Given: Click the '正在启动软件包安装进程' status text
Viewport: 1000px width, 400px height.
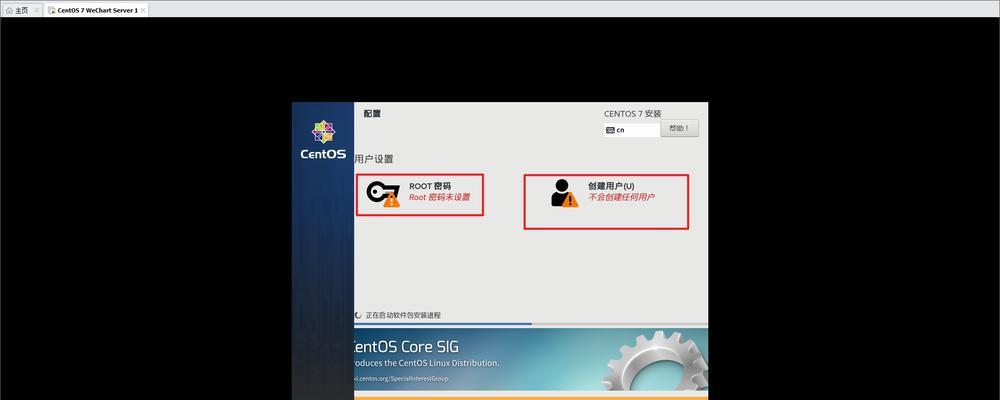Looking at the screenshot, I should 403,315.
